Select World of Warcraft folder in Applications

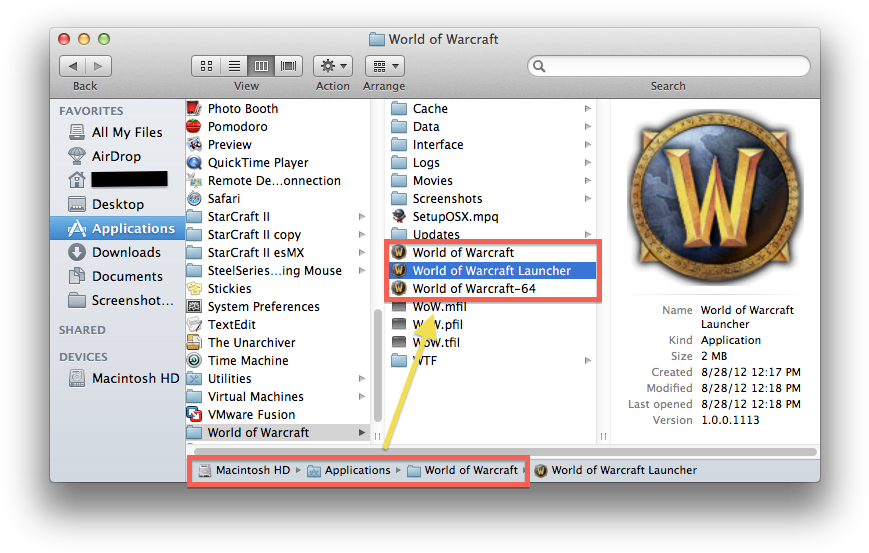pos(278,432)
